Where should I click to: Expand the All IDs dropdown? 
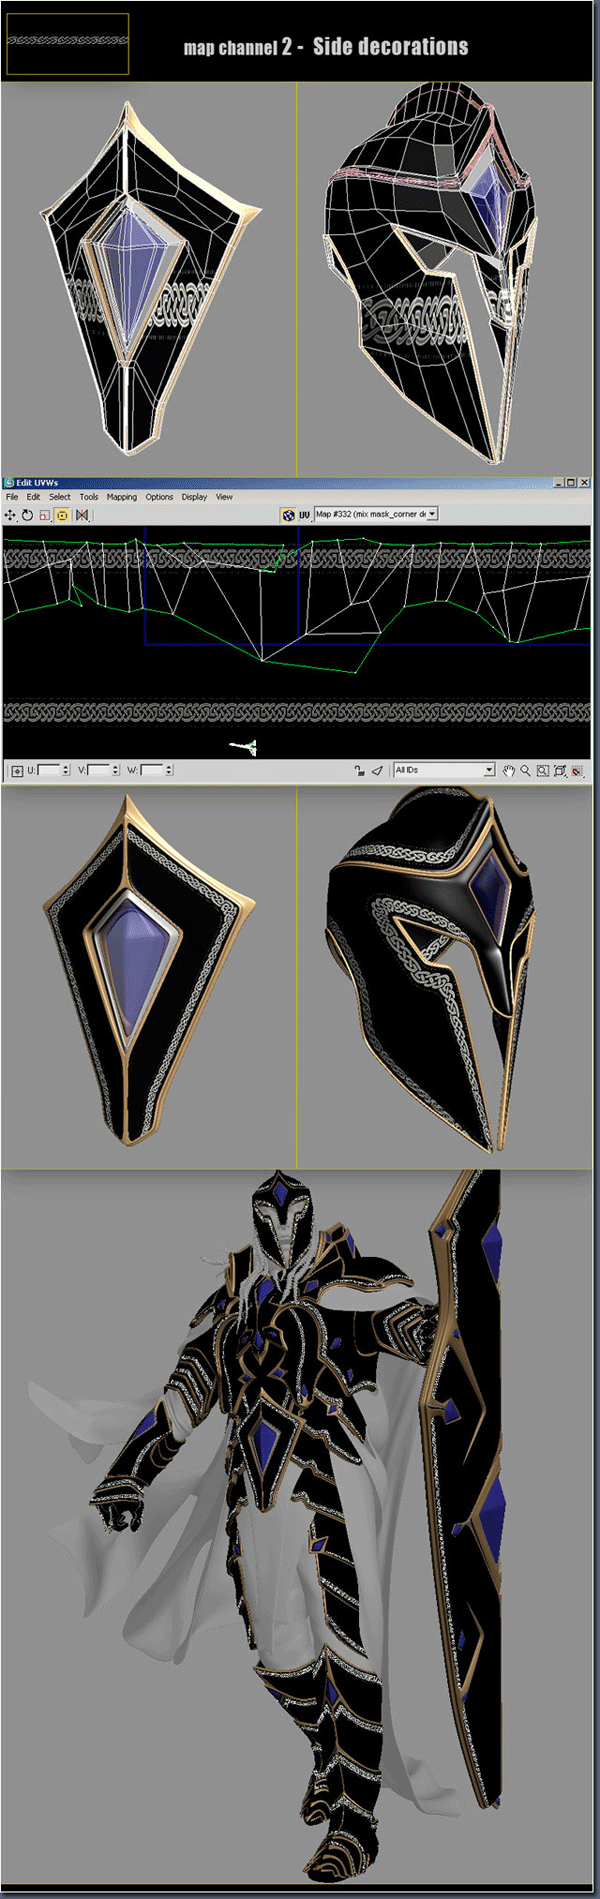pyautogui.click(x=444, y=770)
